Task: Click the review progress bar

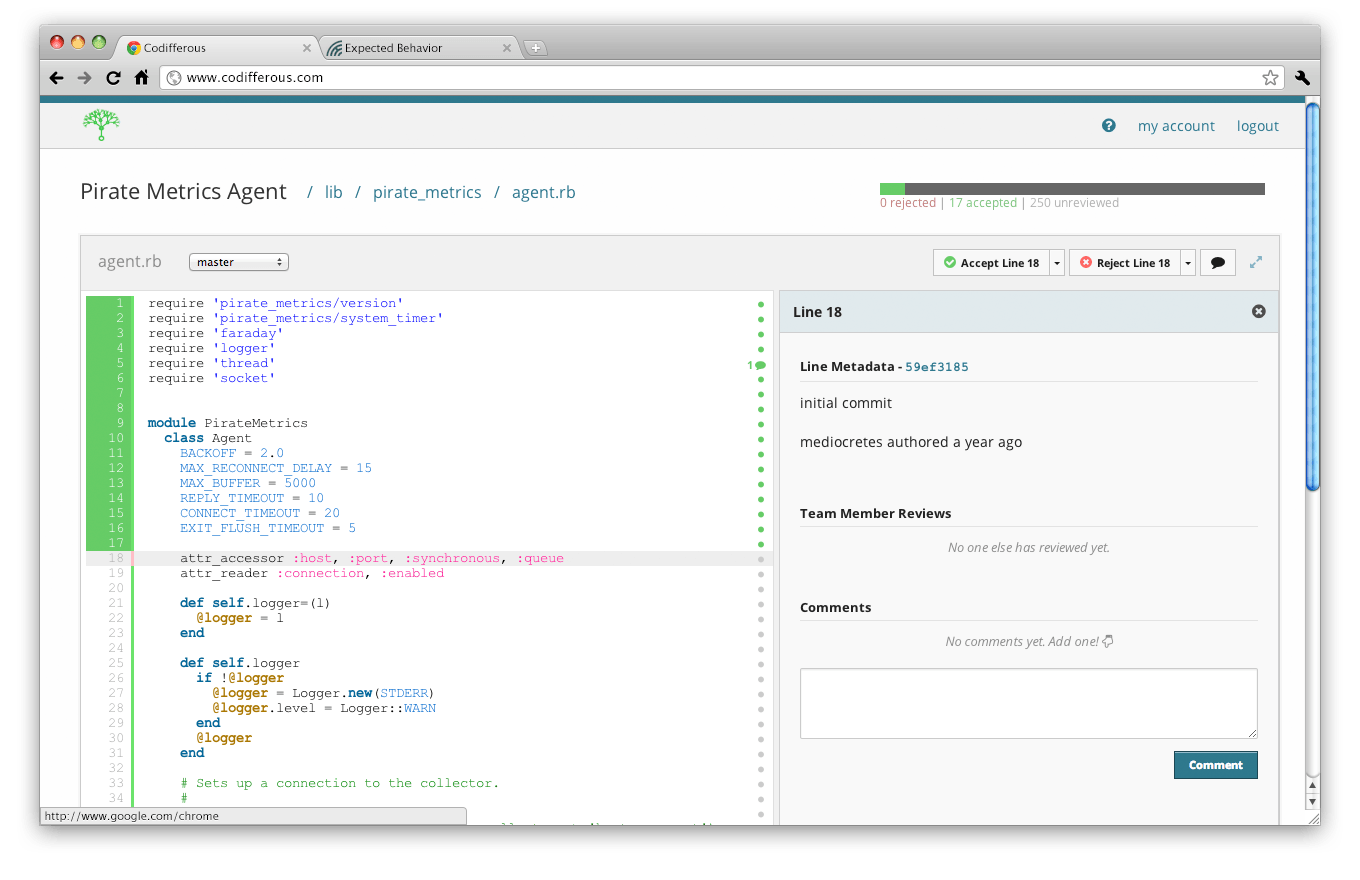Action: [1072, 189]
